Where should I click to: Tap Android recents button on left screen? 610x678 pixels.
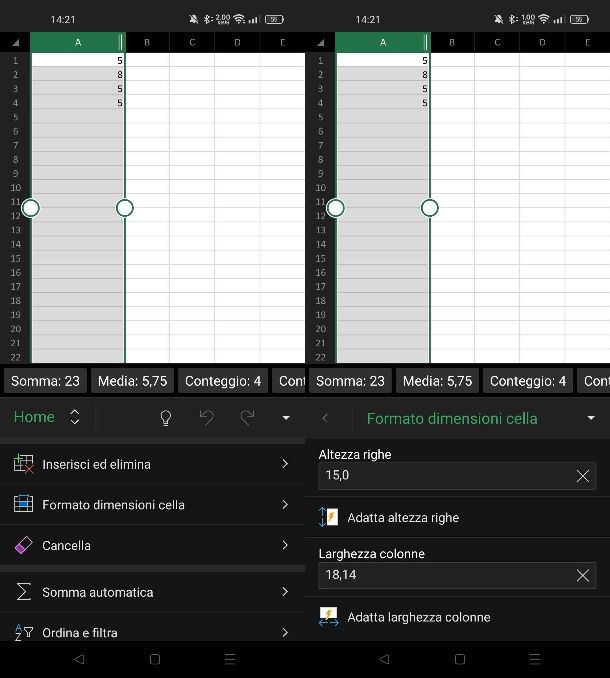[x=230, y=659]
